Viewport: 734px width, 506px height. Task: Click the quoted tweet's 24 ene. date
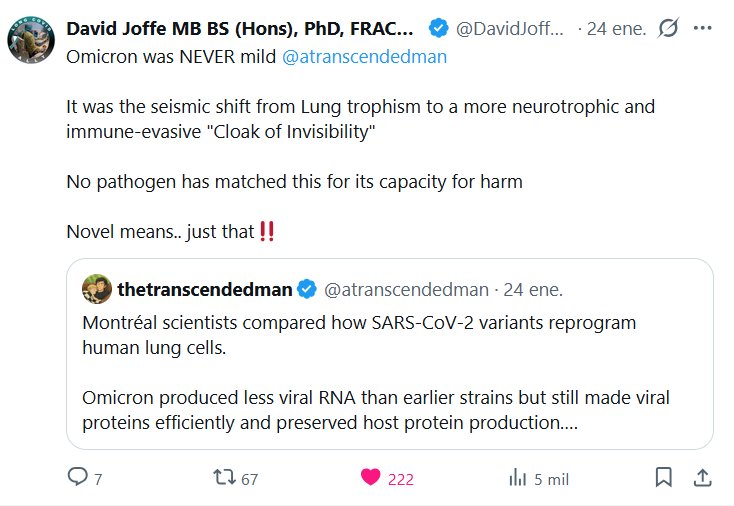(533, 290)
